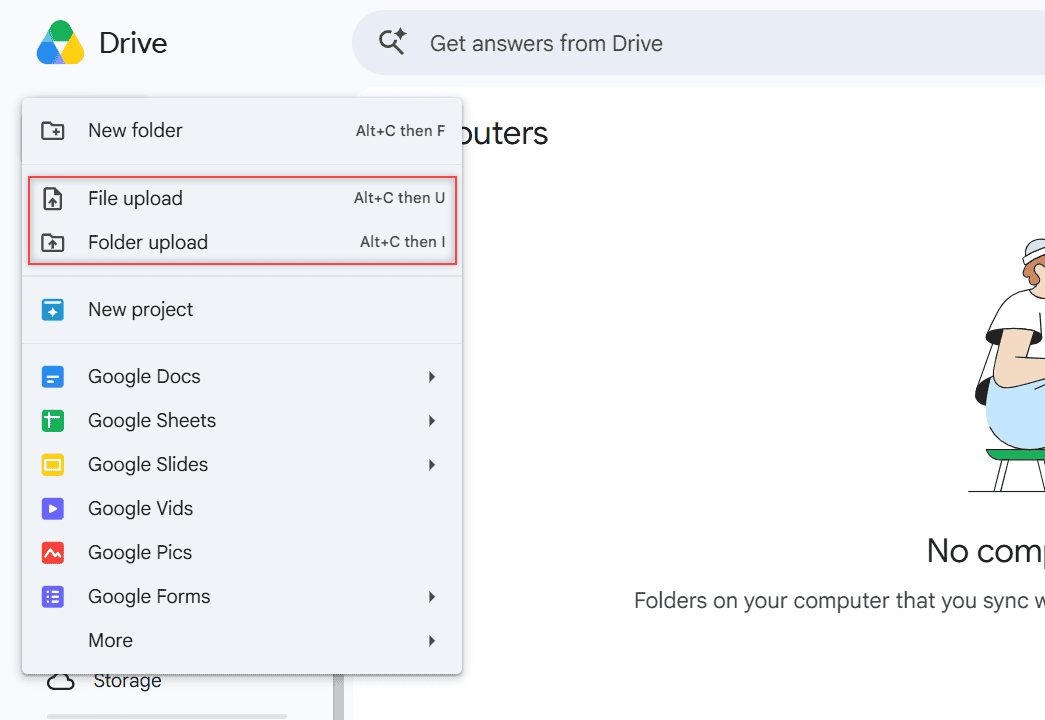1045x720 pixels.
Task: Click the Storage cloud icon
Action: 61,681
